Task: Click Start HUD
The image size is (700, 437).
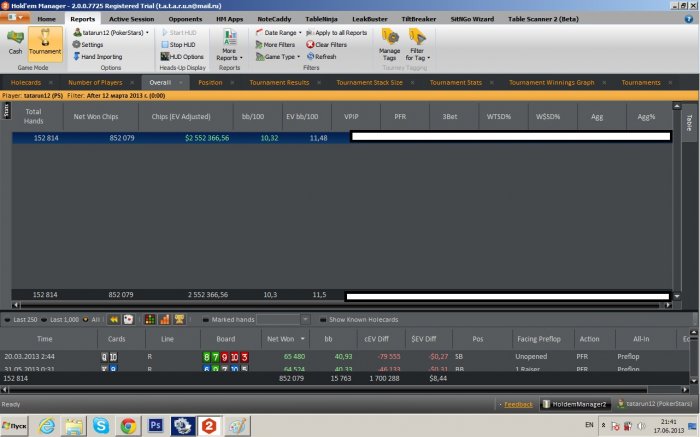Action: 179,33
